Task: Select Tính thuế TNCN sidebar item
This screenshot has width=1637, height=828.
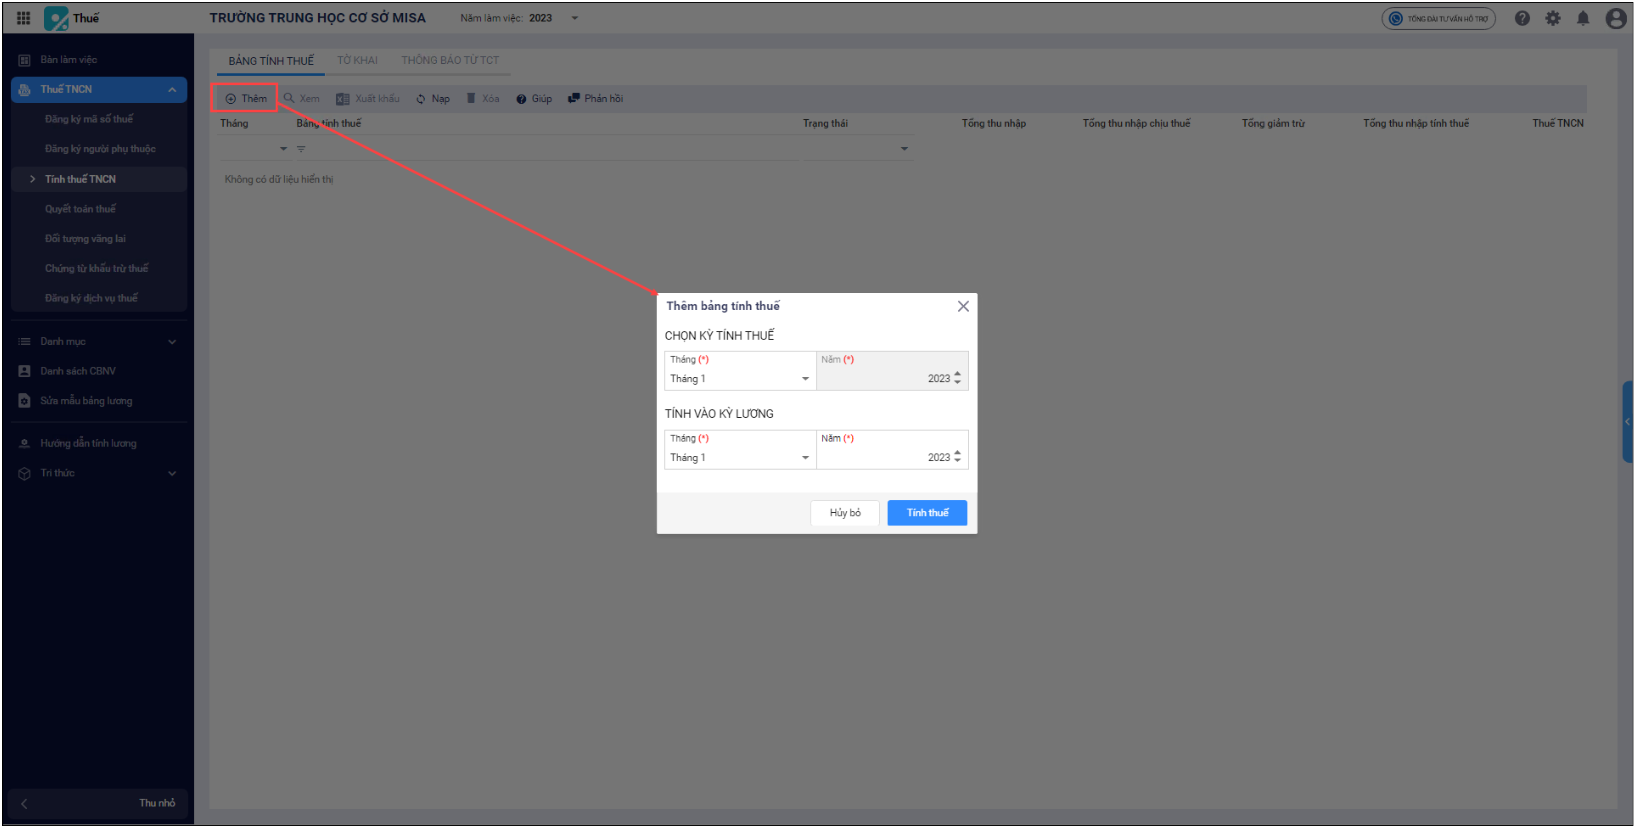Action: pyautogui.click(x=98, y=179)
